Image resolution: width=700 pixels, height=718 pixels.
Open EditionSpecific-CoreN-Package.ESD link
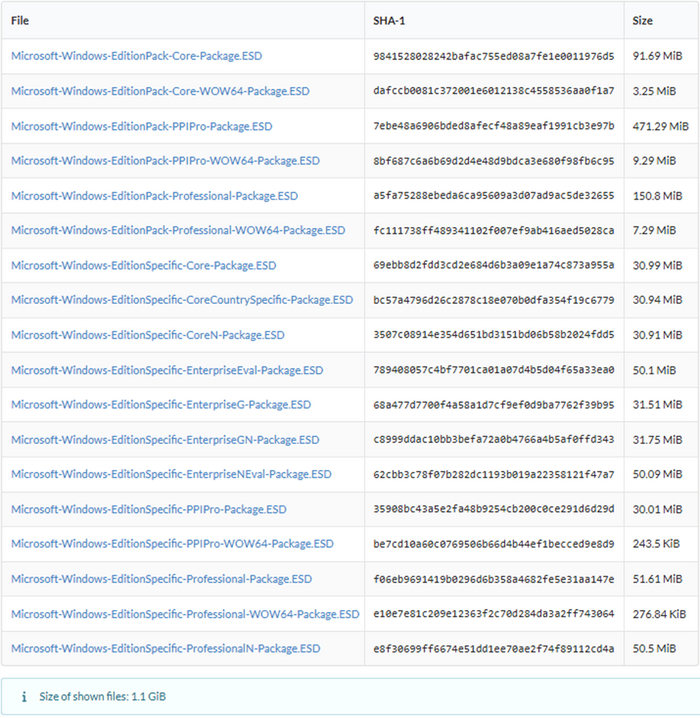(148, 335)
